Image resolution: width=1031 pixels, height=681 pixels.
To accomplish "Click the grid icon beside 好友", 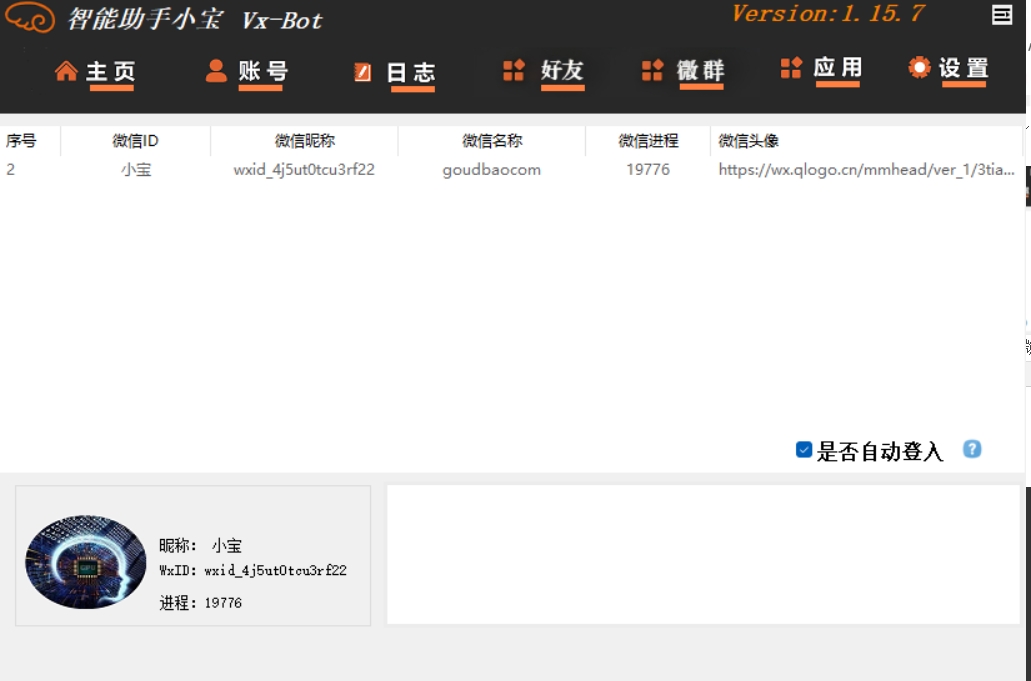I will 514,70.
